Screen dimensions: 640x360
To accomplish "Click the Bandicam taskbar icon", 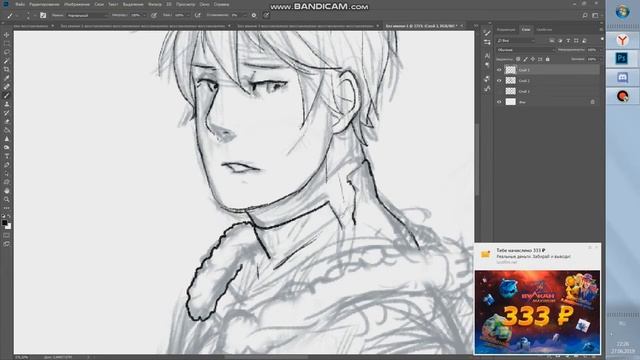I will pos(622,96).
